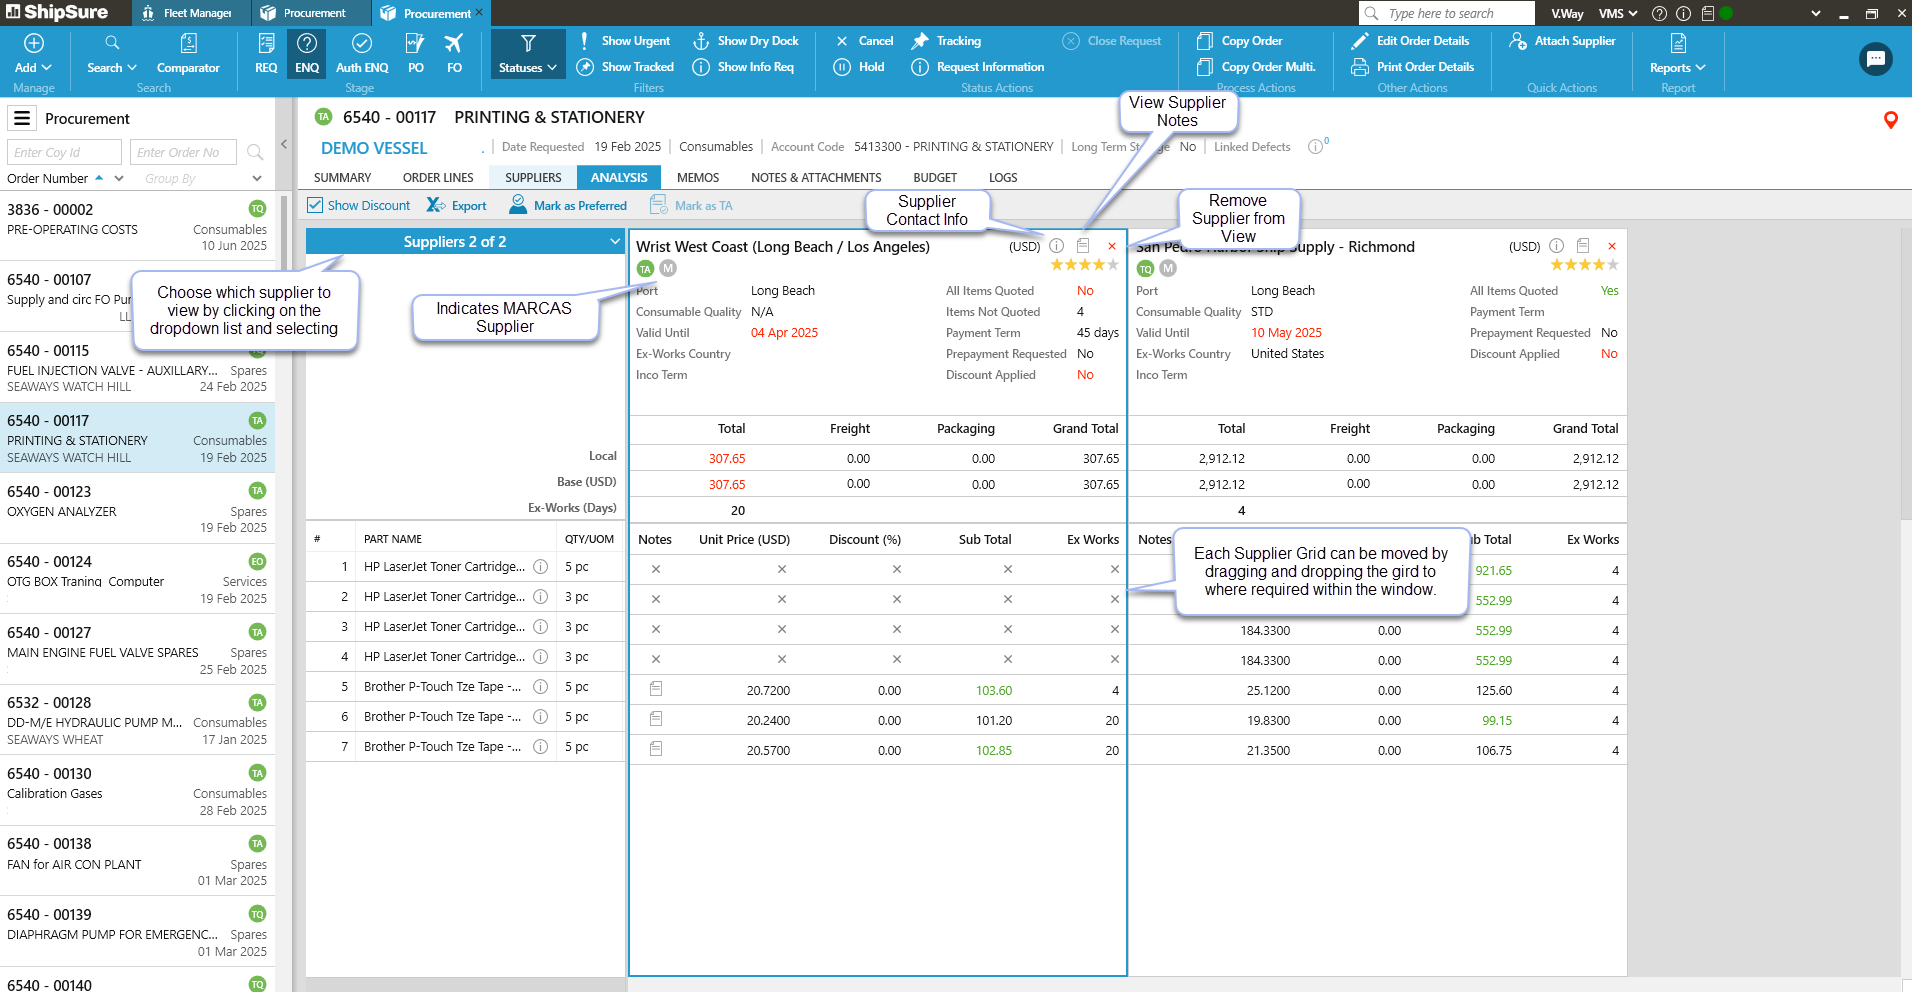
Task: Open the Statuses filter dropdown
Action: (528, 54)
